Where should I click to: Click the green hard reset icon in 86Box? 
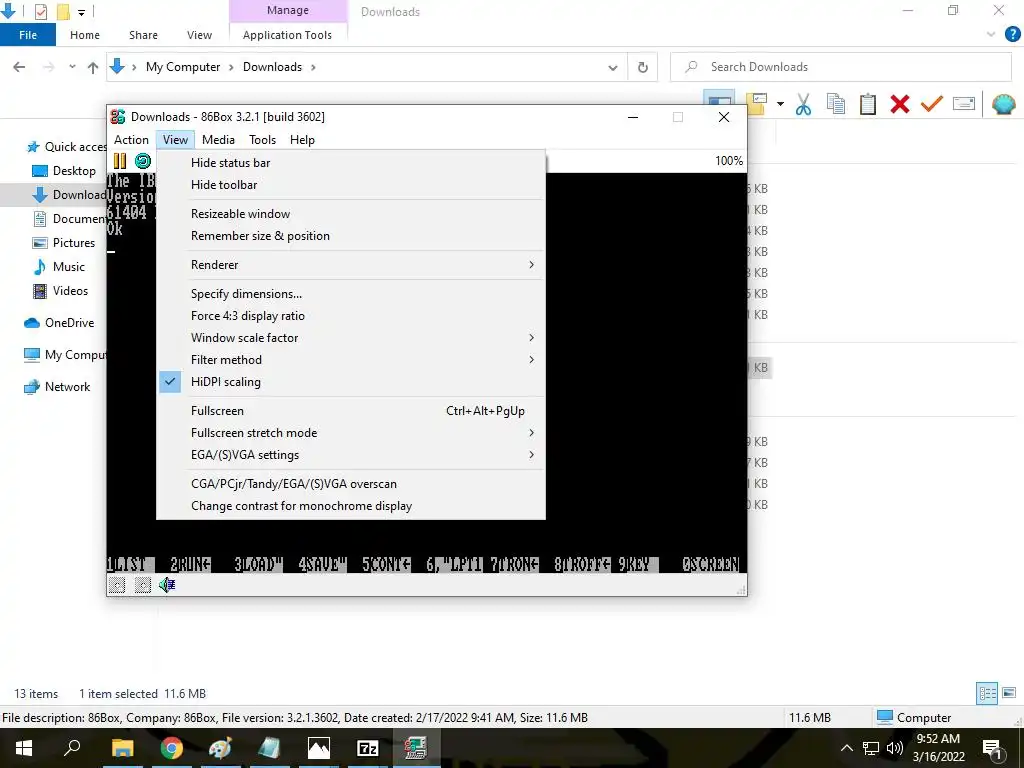(143, 161)
